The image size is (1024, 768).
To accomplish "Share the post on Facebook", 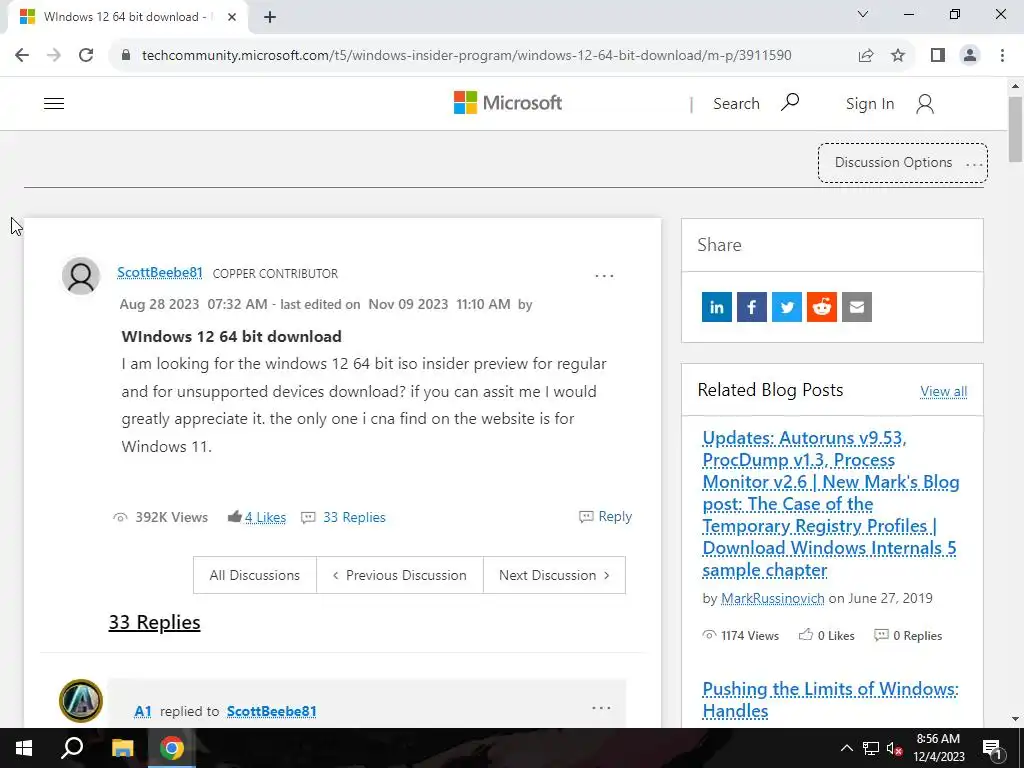I will point(752,307).
